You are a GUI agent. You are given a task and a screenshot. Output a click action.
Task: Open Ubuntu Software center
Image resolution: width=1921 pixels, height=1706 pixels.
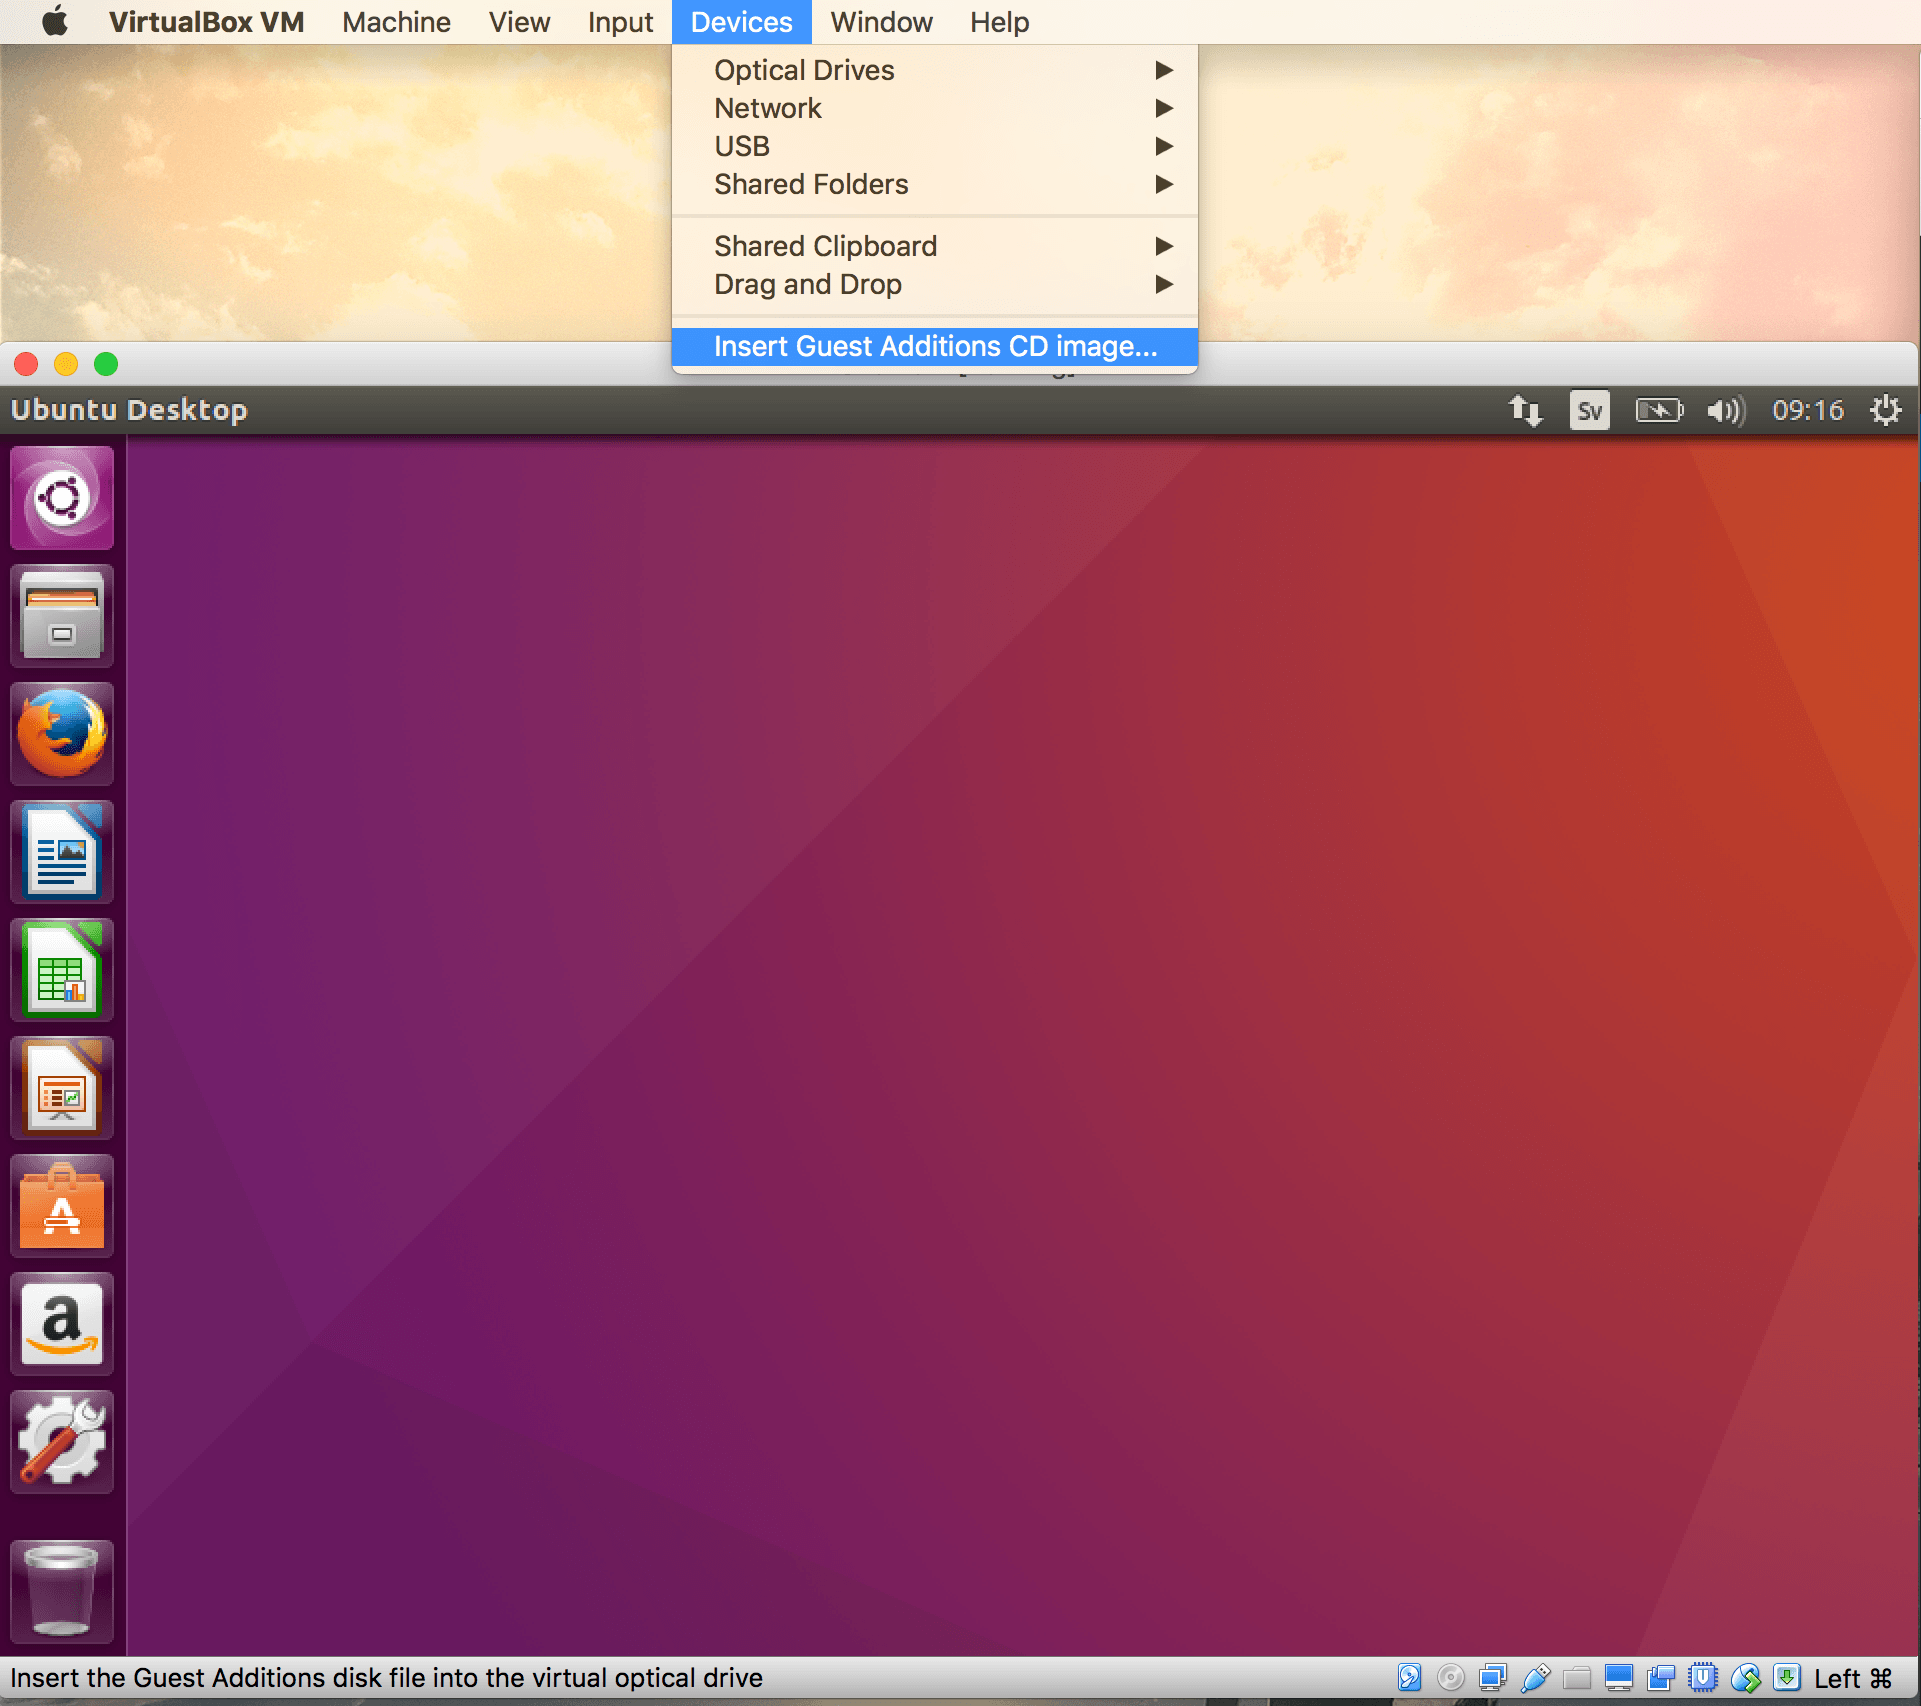coord(62,1206)
